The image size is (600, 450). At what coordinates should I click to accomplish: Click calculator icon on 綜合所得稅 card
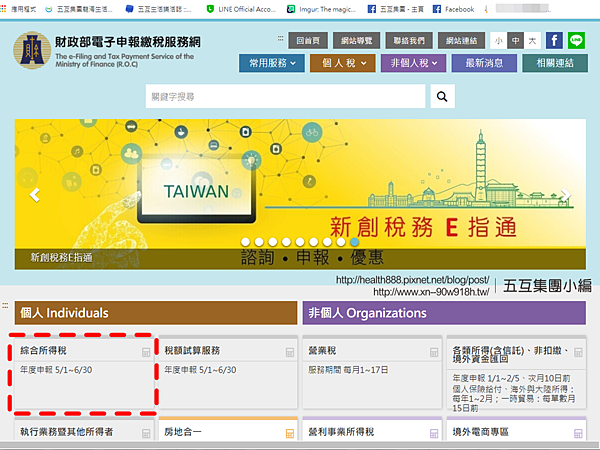point(146,352)
